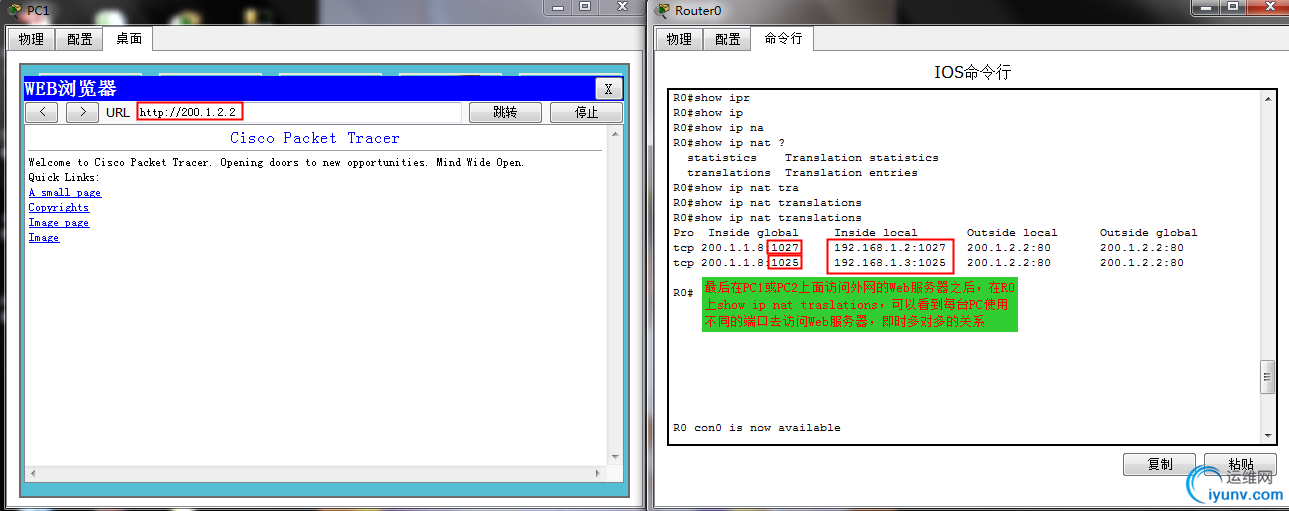The image size is (1289, 511).
Task: Select 桌面 tab in PC1 window
Action: 129,38
